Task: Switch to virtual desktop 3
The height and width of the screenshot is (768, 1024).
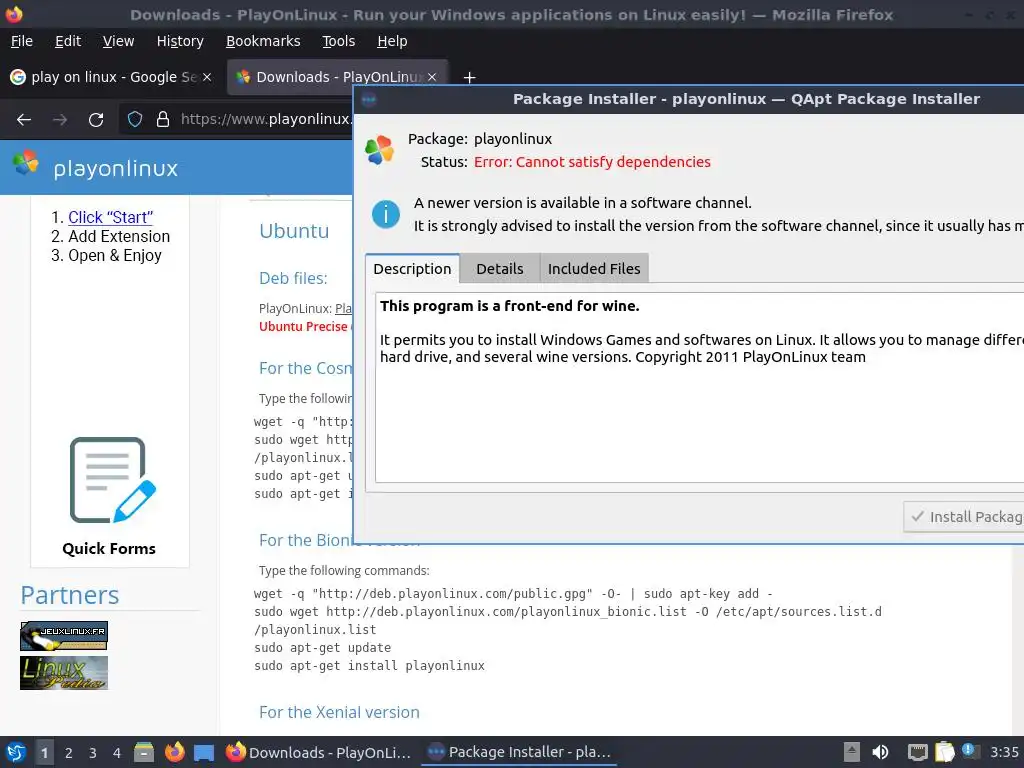Action: coord(93,752)
